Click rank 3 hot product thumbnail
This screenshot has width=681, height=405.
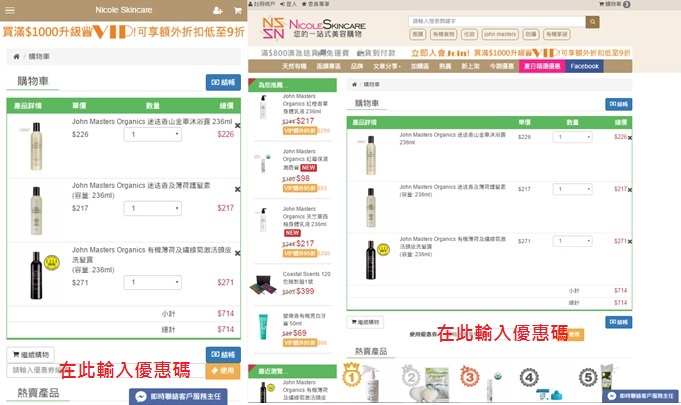click(481, 382)
